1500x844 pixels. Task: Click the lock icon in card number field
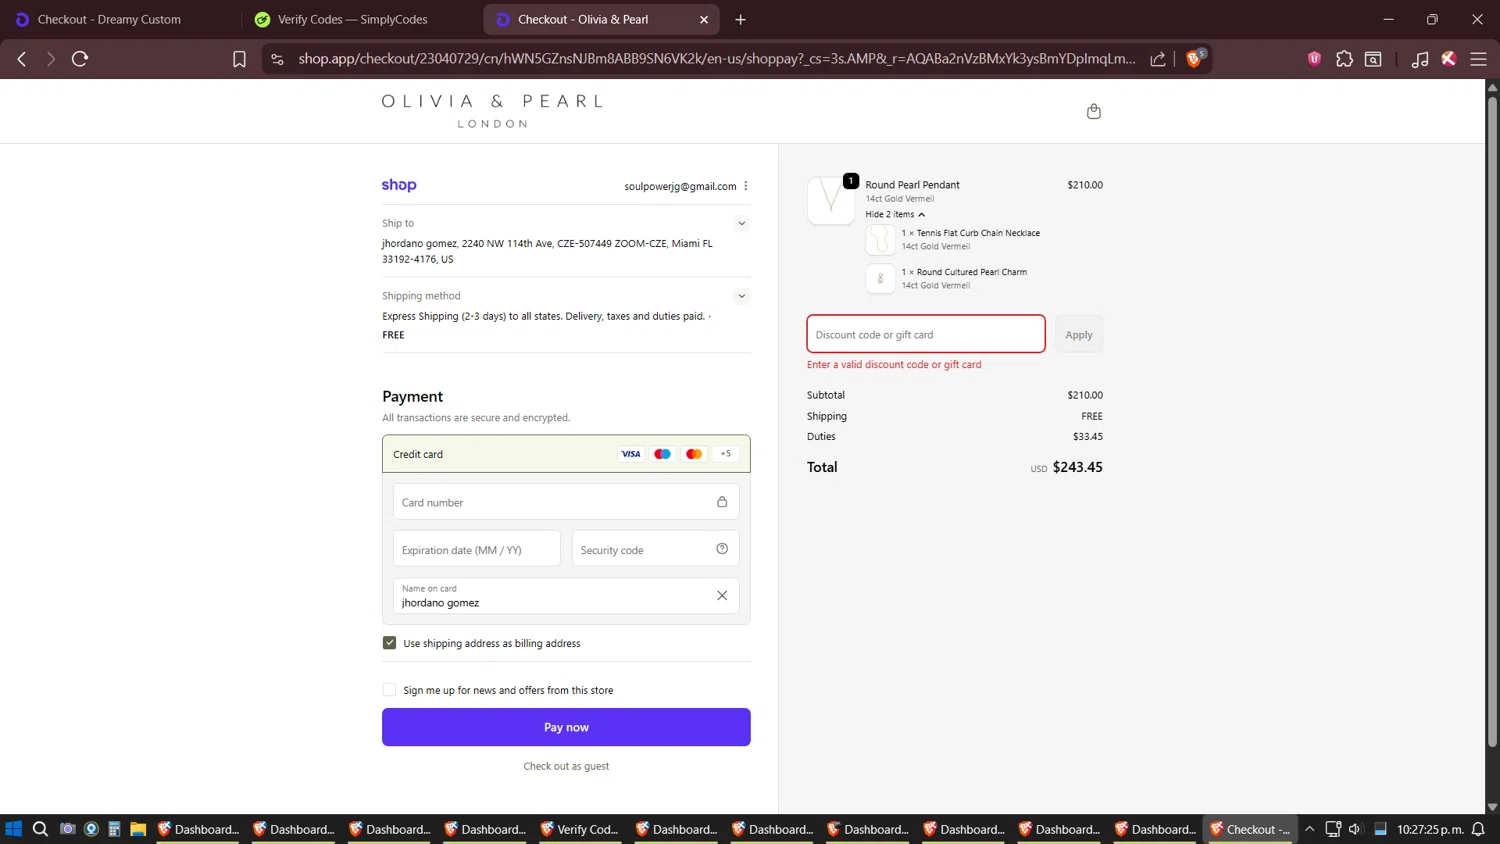[x=722, y=502]
